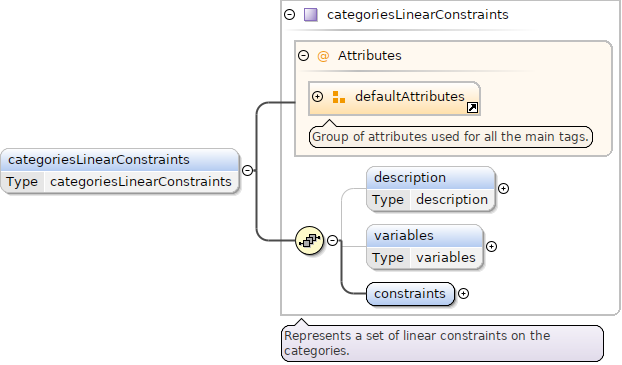Click the 'Represents a set of linear constraints' annotation
The height and width of the screenshot is (365, 622).
pos(442,343)
